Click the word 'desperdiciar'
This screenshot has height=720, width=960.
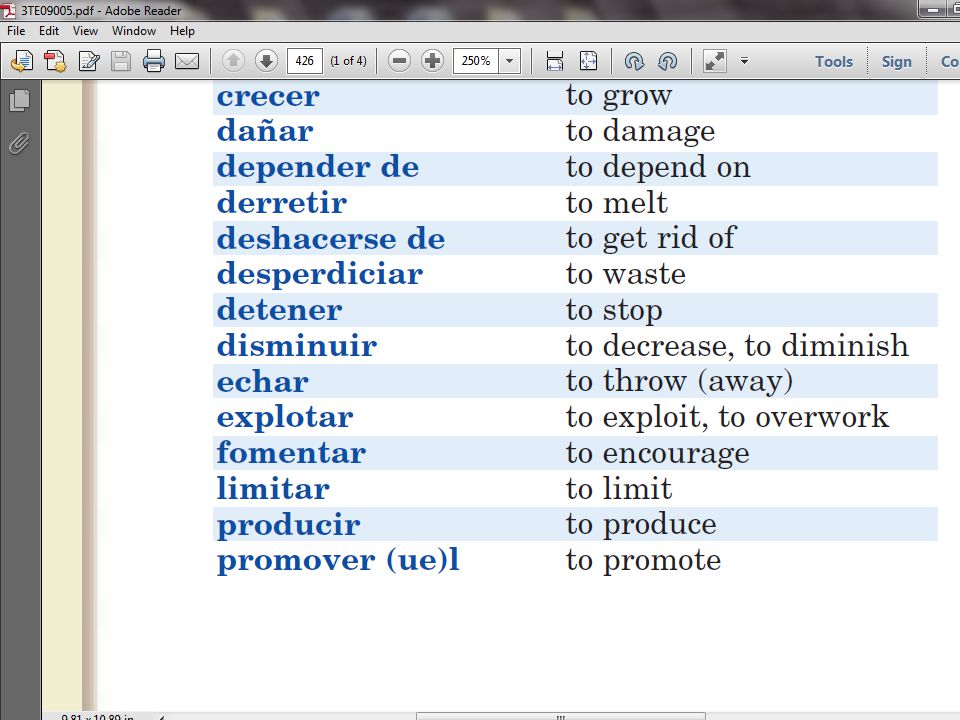click(x=320, y=275)
